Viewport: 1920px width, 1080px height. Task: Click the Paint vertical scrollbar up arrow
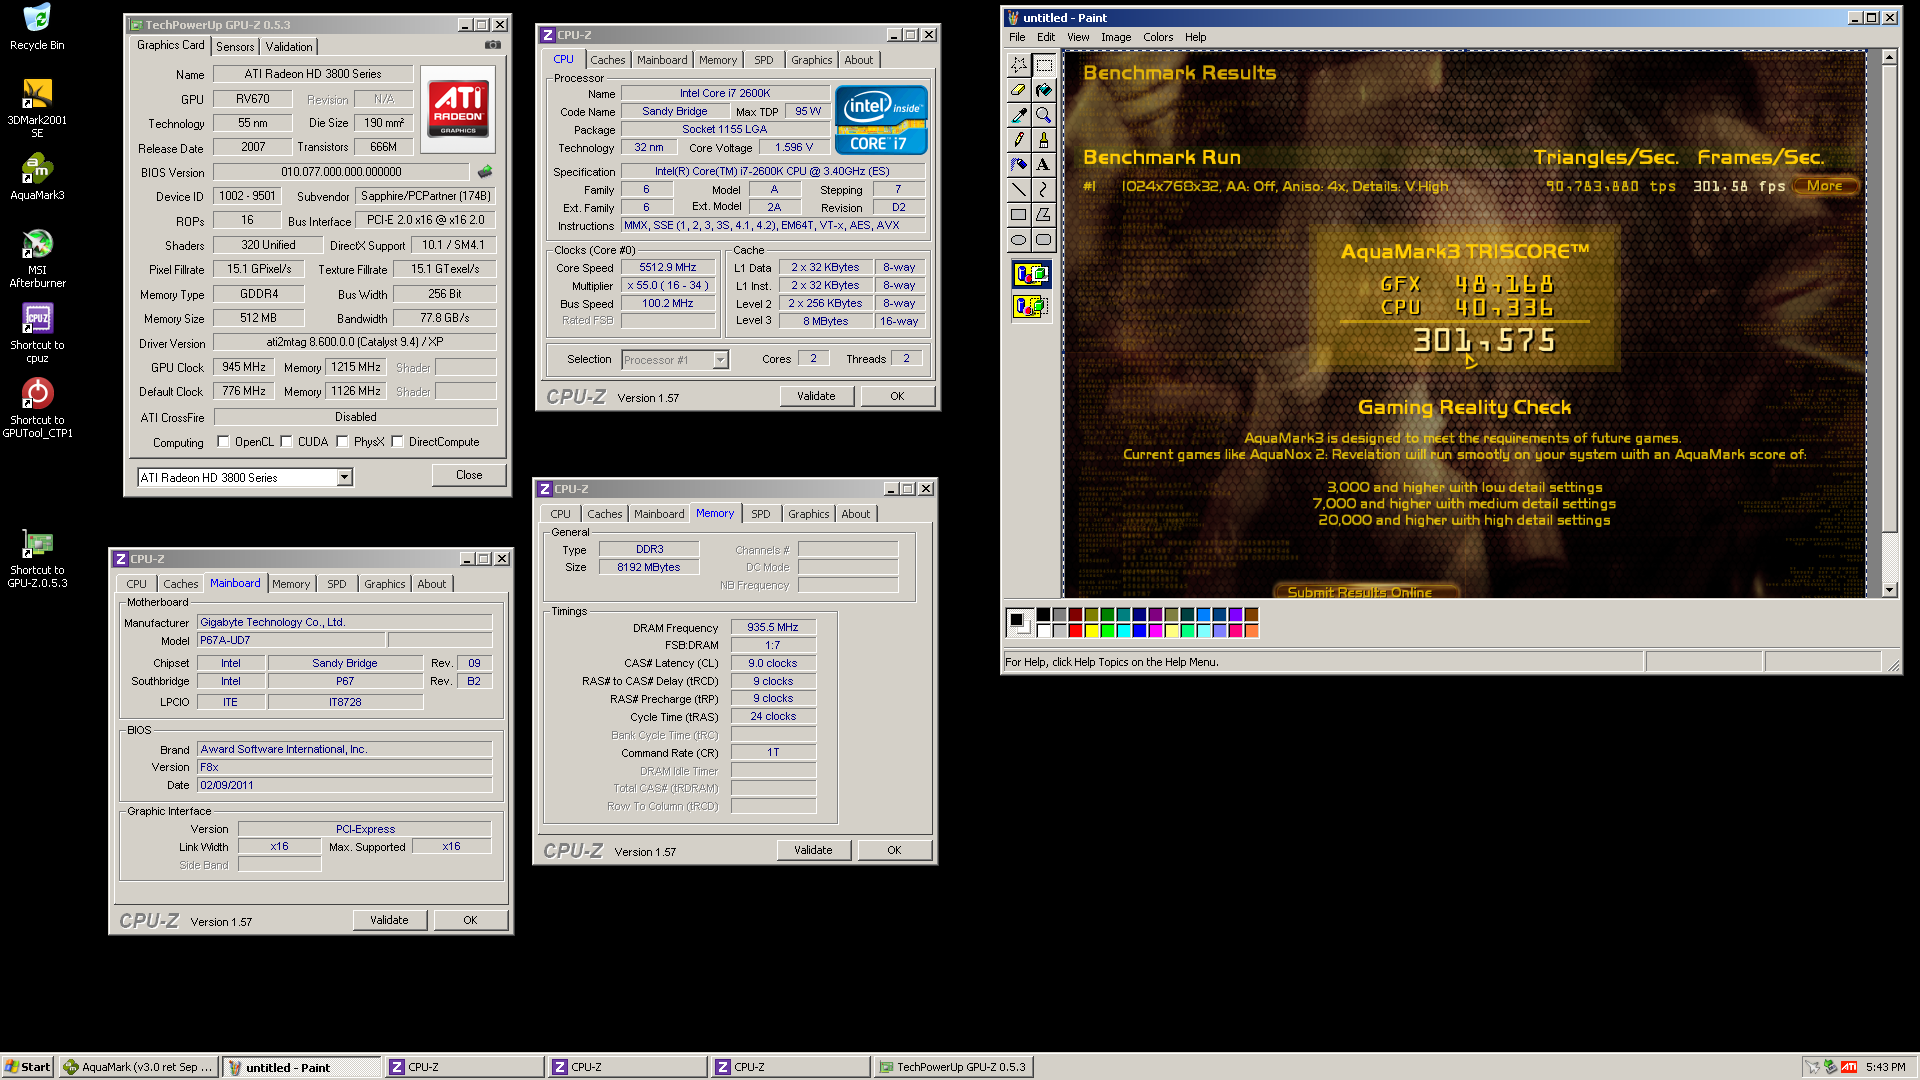[x=1889, y=58]
